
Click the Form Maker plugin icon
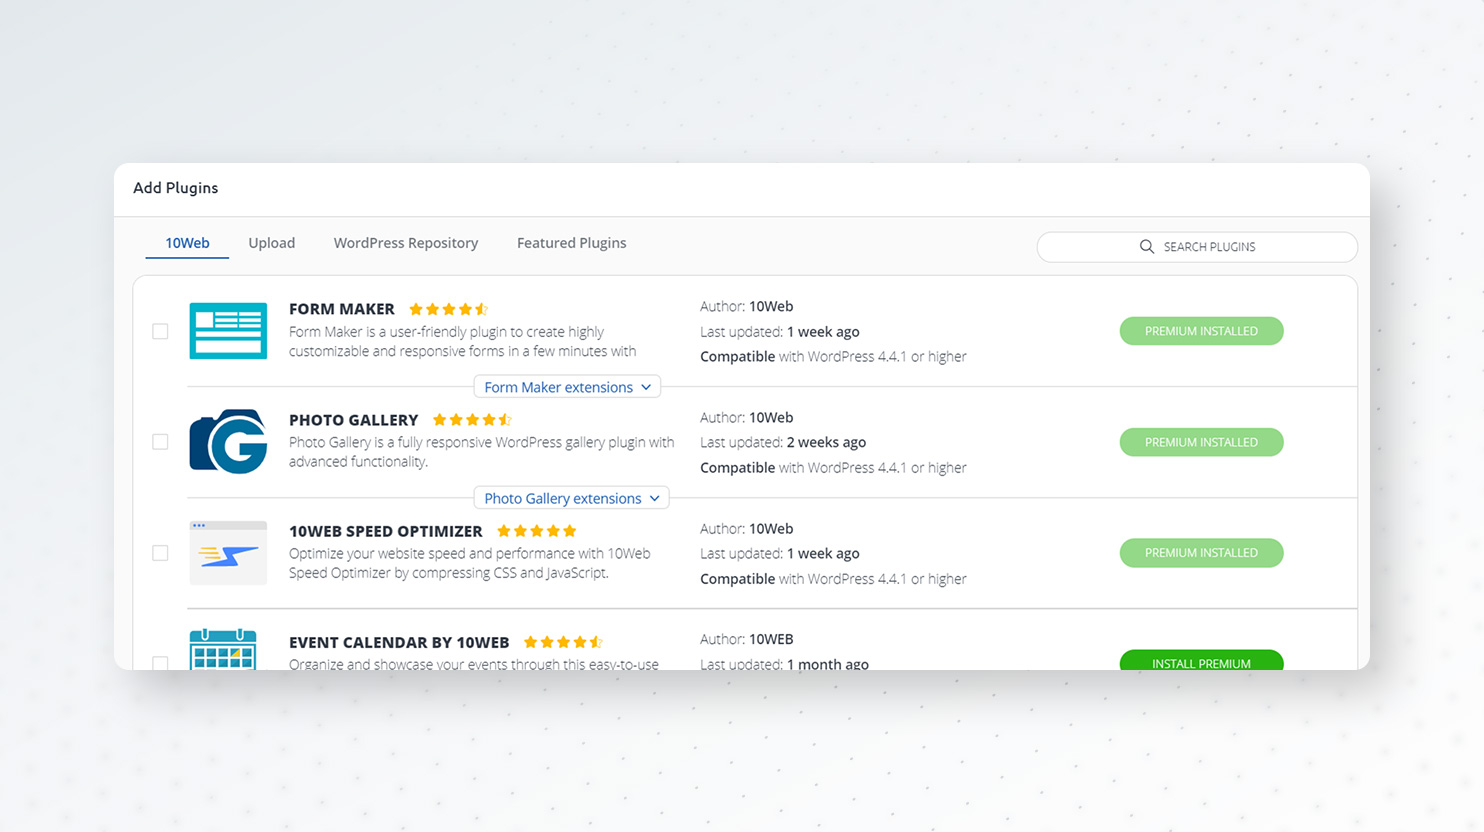click(228, 331)
